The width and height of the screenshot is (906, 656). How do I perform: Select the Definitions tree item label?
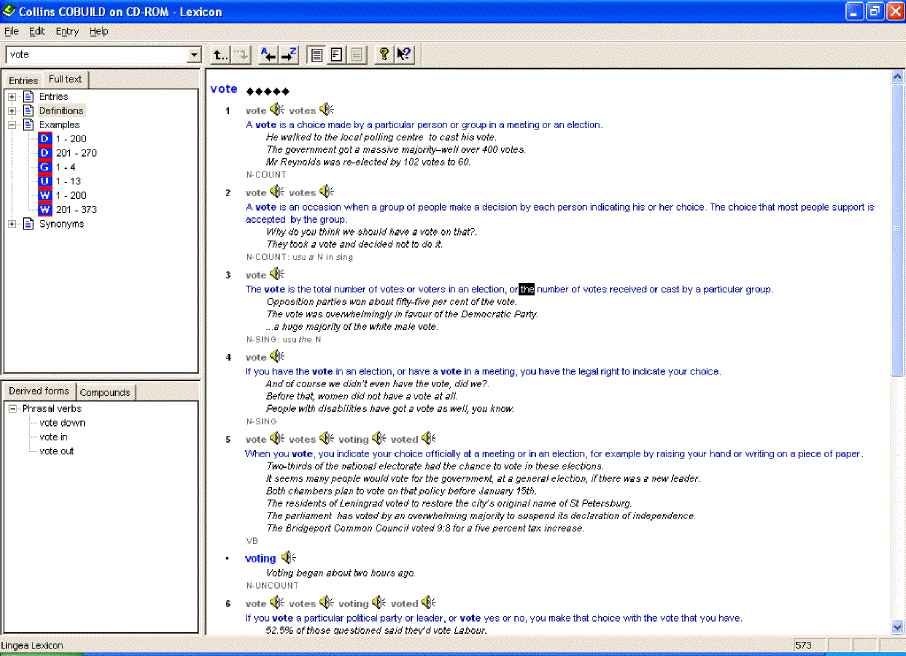61,110
